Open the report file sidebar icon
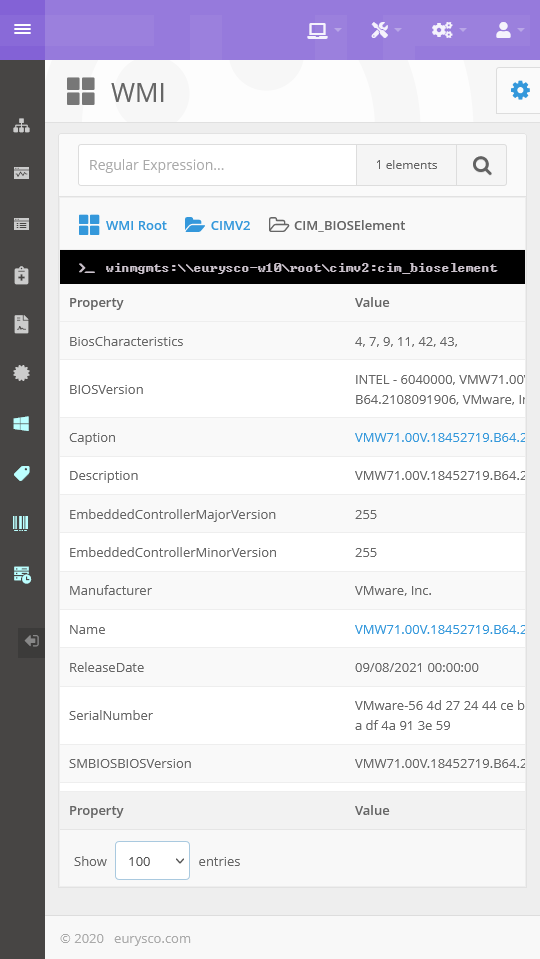The height and width of the screenshot is (959, 540). click(x=22, y=324)
